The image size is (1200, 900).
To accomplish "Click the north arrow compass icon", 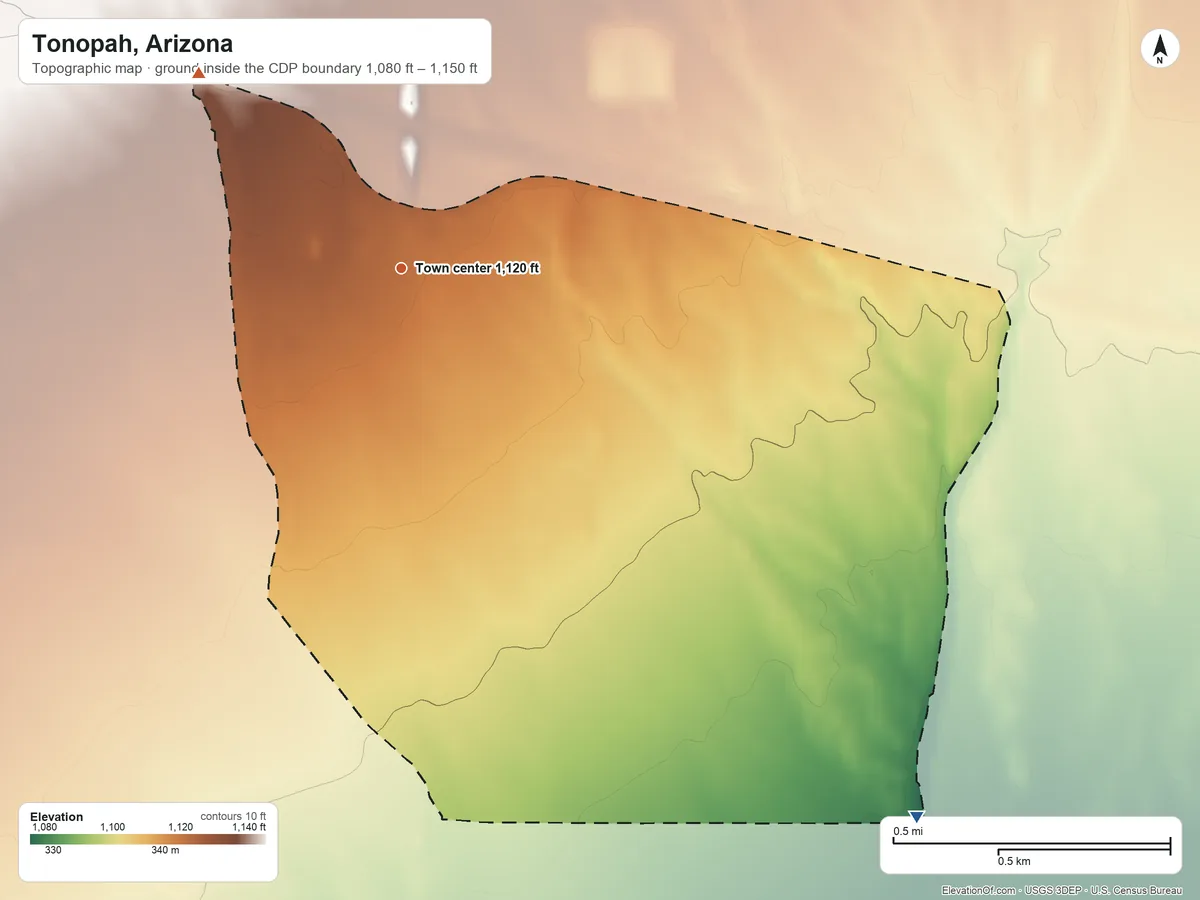I will [1159, 49].
